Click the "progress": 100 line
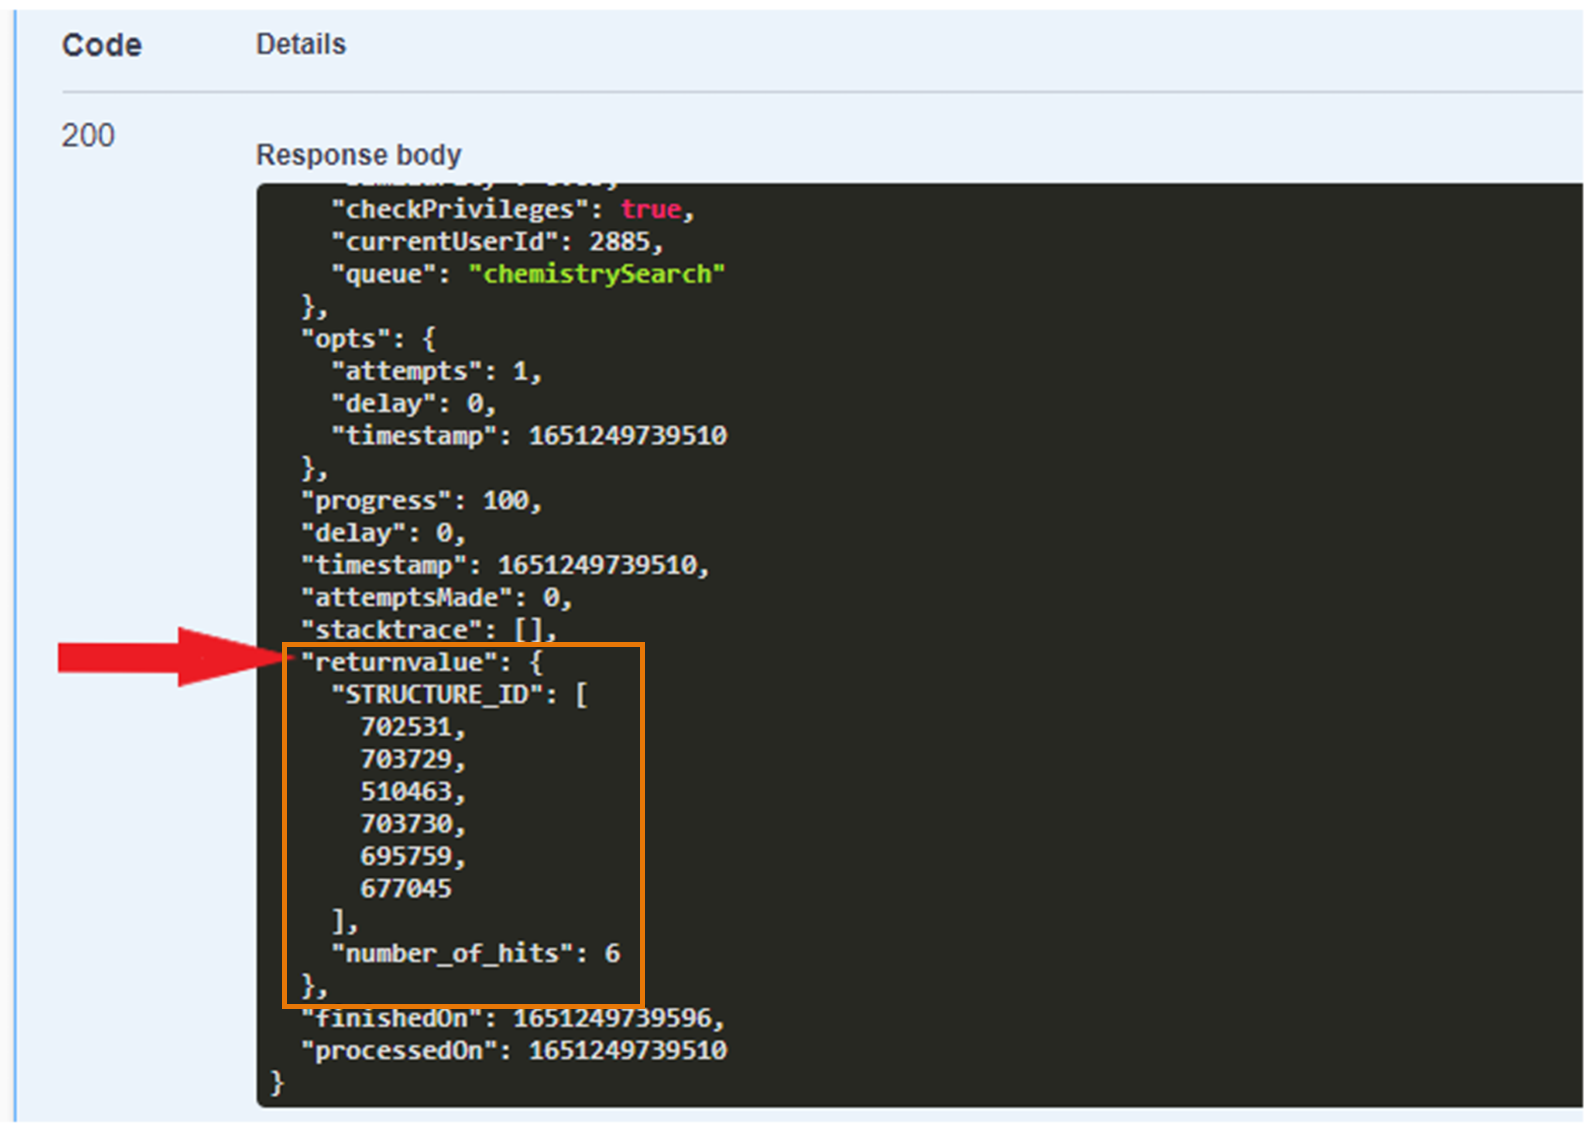The image size is (1592, 1125). 421,500
